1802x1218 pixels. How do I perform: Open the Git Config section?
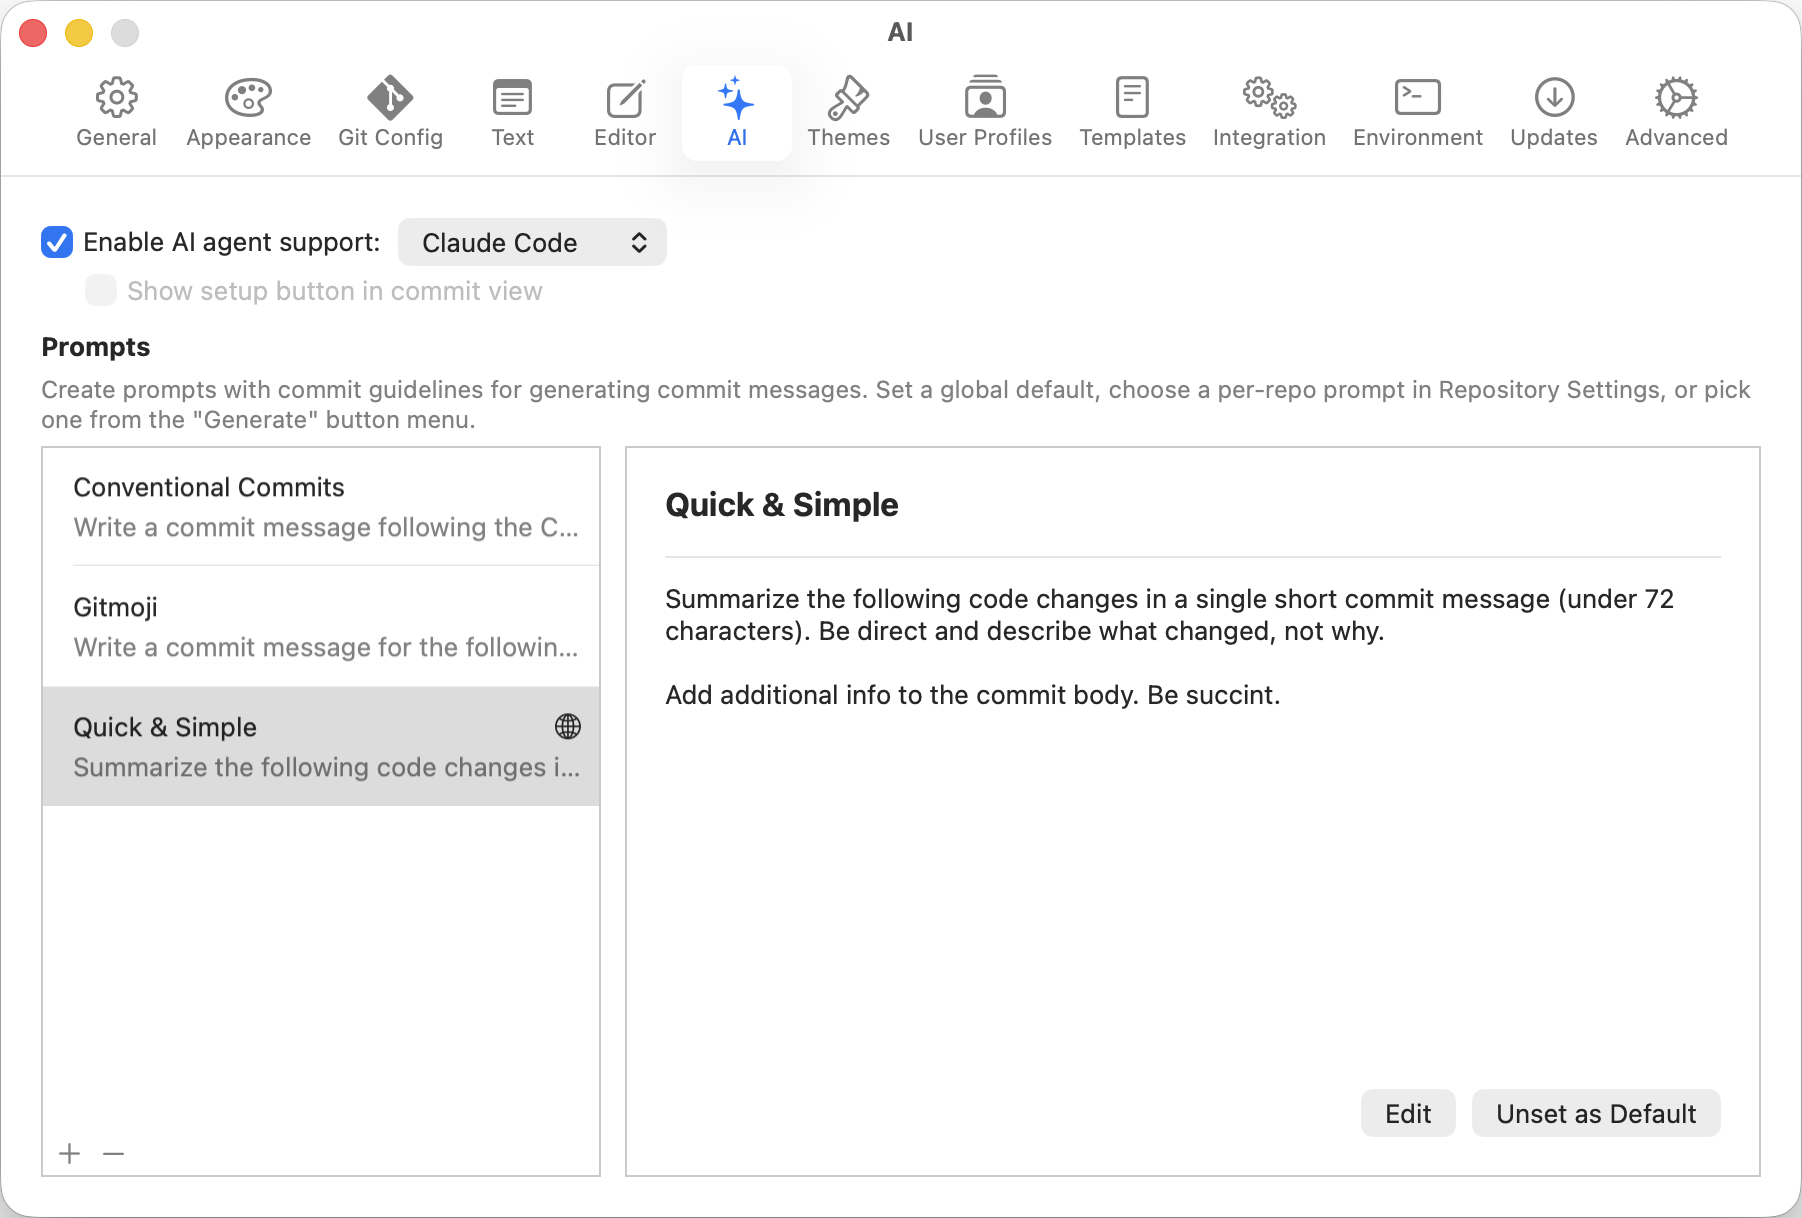(x=390, y=110)
